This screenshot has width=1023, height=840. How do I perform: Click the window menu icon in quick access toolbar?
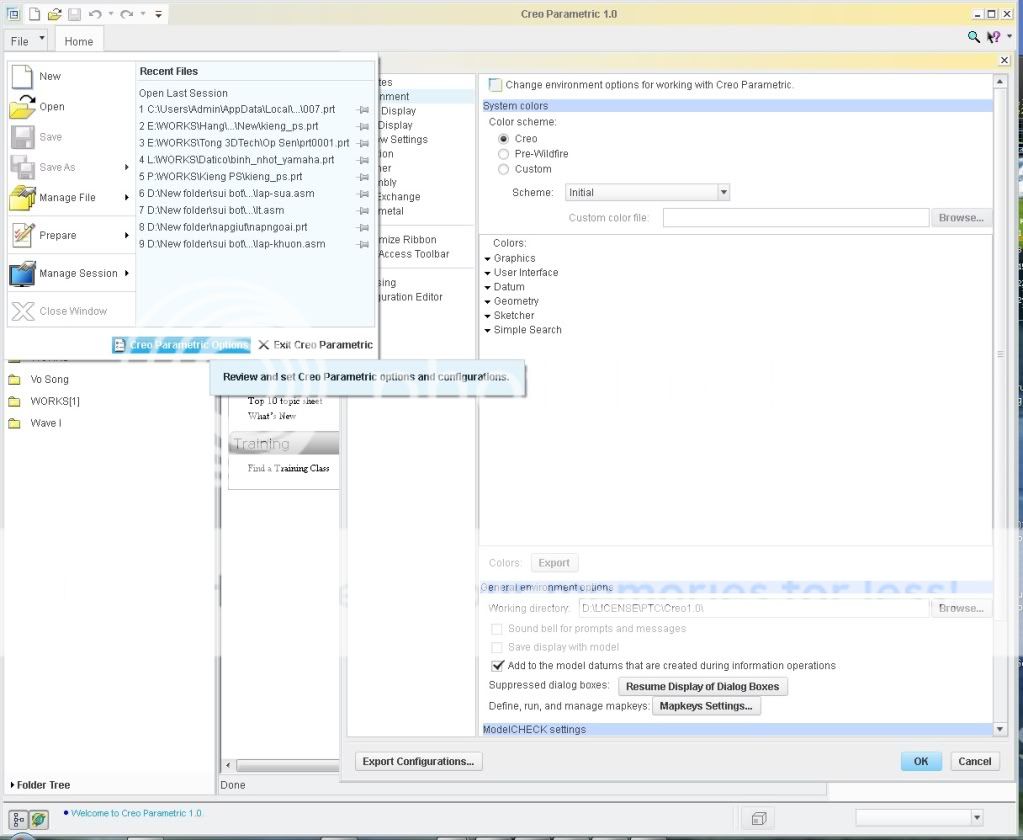13,14
